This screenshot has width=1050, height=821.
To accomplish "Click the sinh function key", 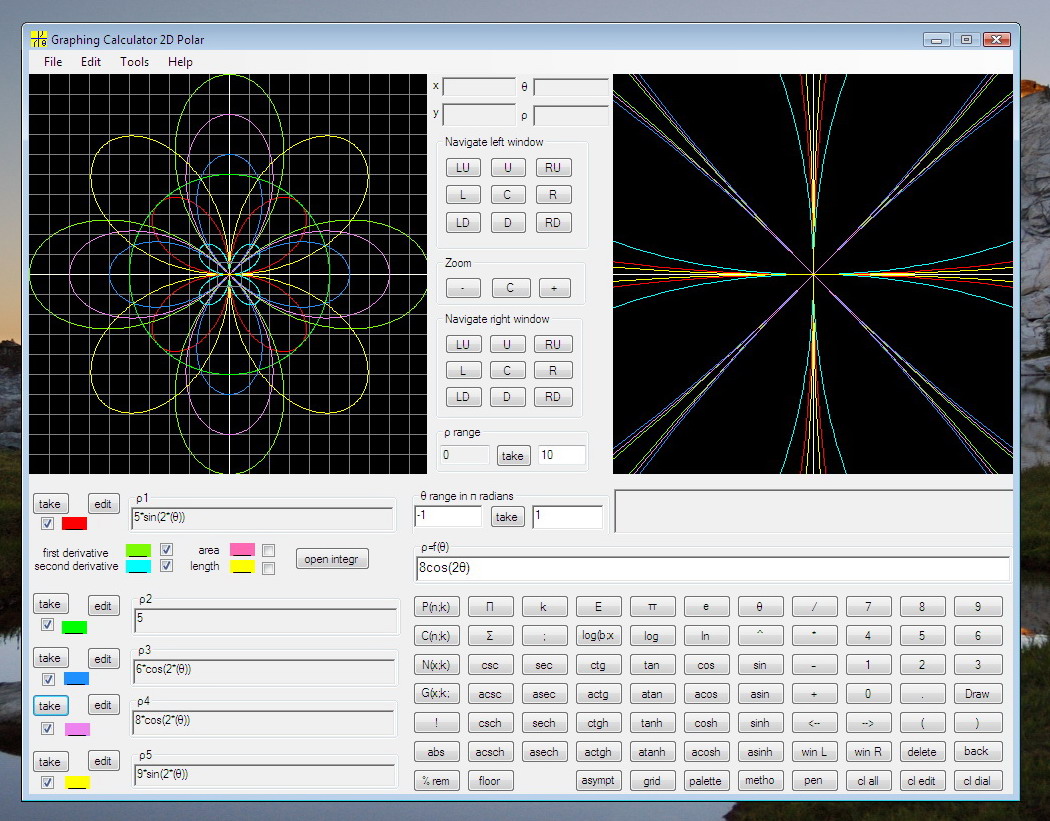I will tap(759, 723).
